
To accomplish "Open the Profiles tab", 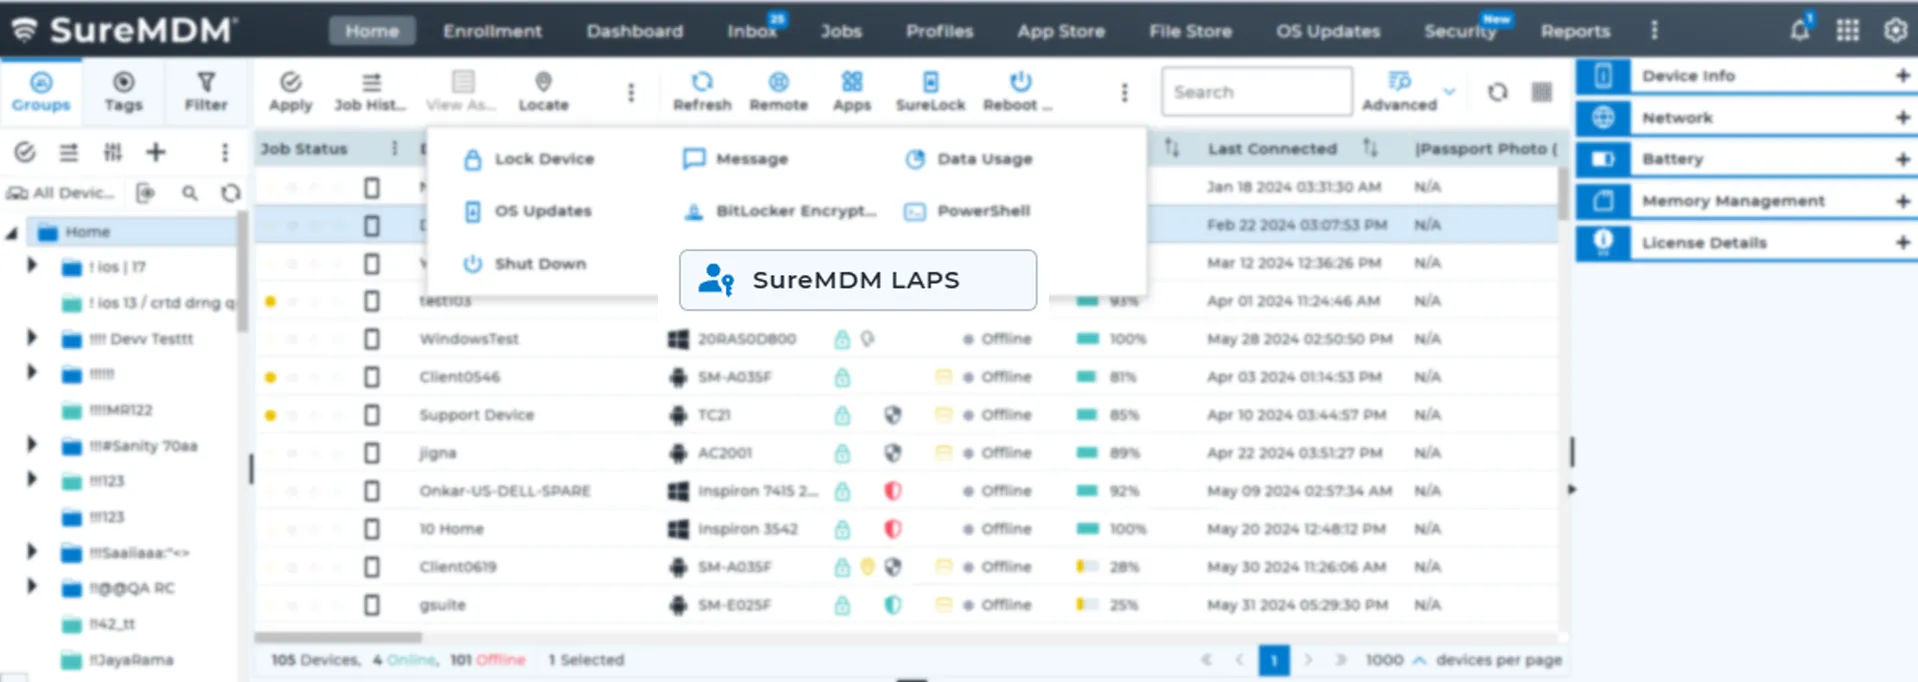I will [x=939, y=31].
